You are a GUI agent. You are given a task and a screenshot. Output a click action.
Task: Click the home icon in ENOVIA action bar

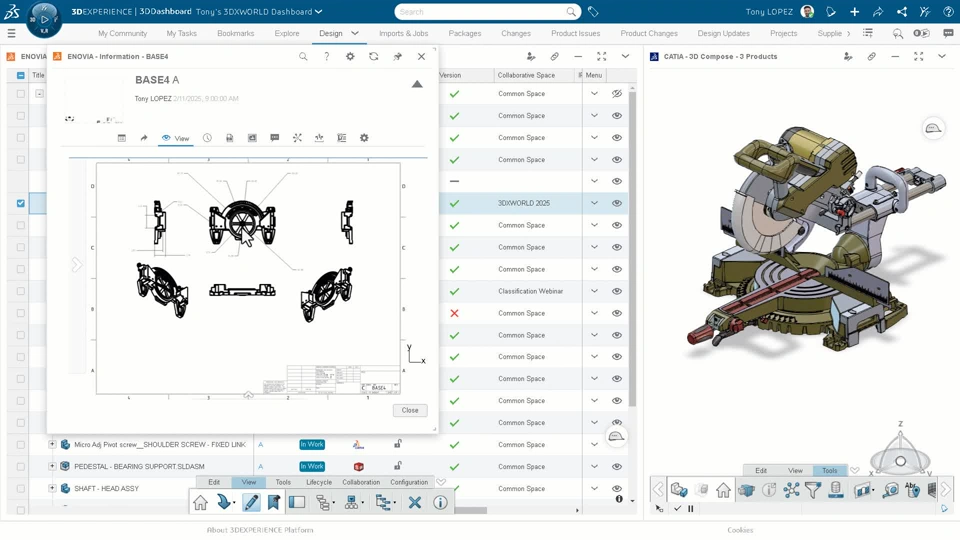coord(200,503)
